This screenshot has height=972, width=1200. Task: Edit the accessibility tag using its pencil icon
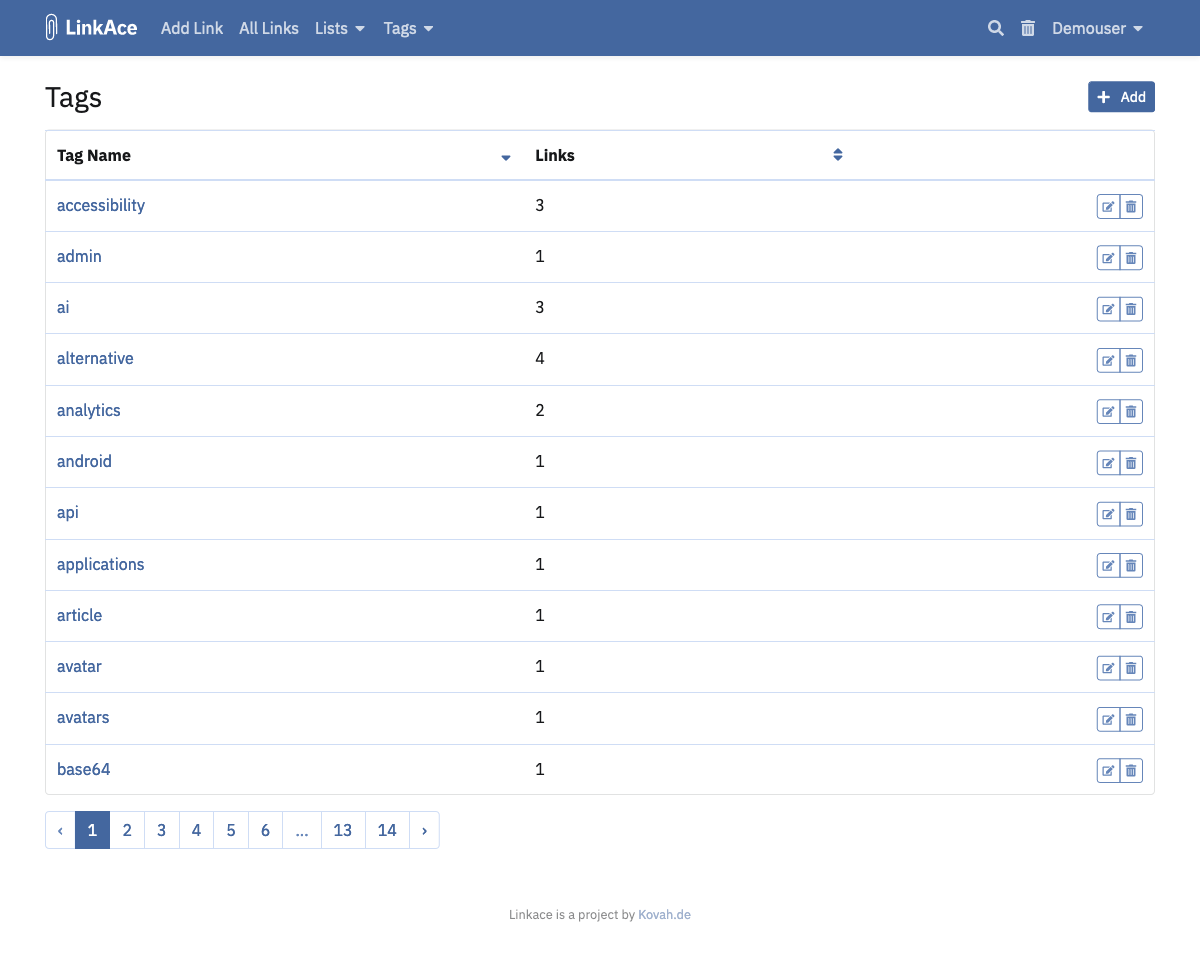pos(1107,206)
